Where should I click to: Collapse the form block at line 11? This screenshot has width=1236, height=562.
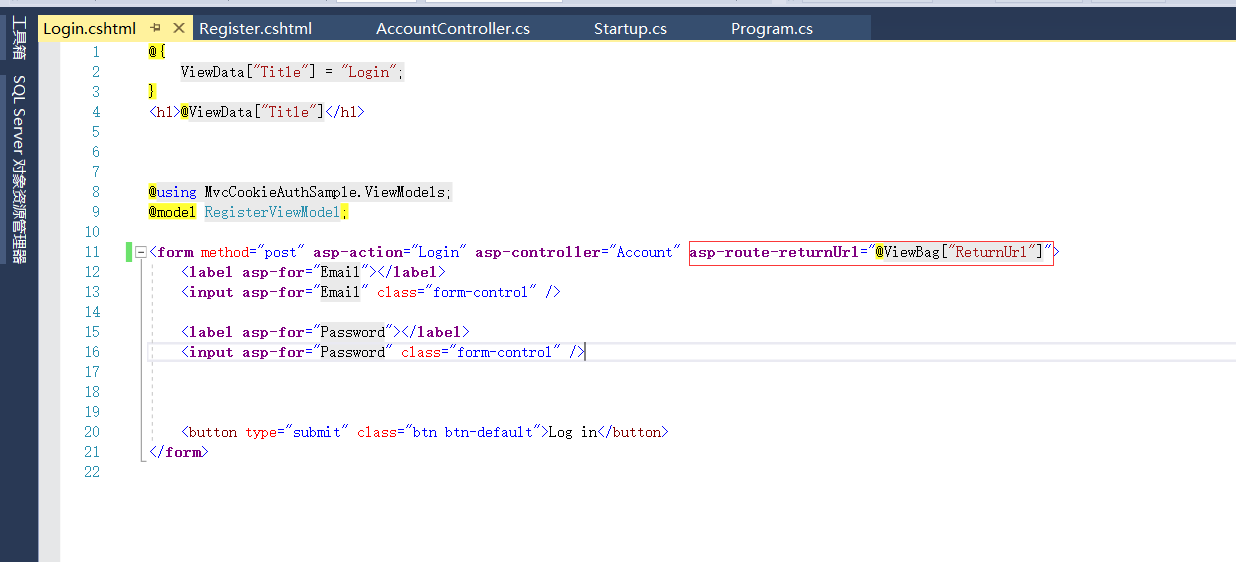[141, 252]
